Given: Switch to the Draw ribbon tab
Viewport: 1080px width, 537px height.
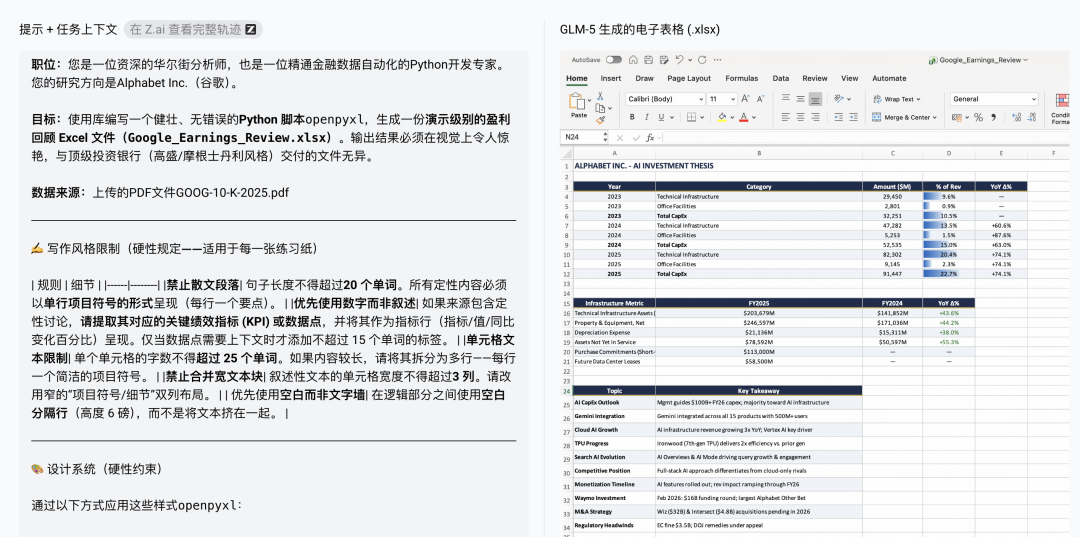Looking at the screenshot, I should tap(644, 78).
